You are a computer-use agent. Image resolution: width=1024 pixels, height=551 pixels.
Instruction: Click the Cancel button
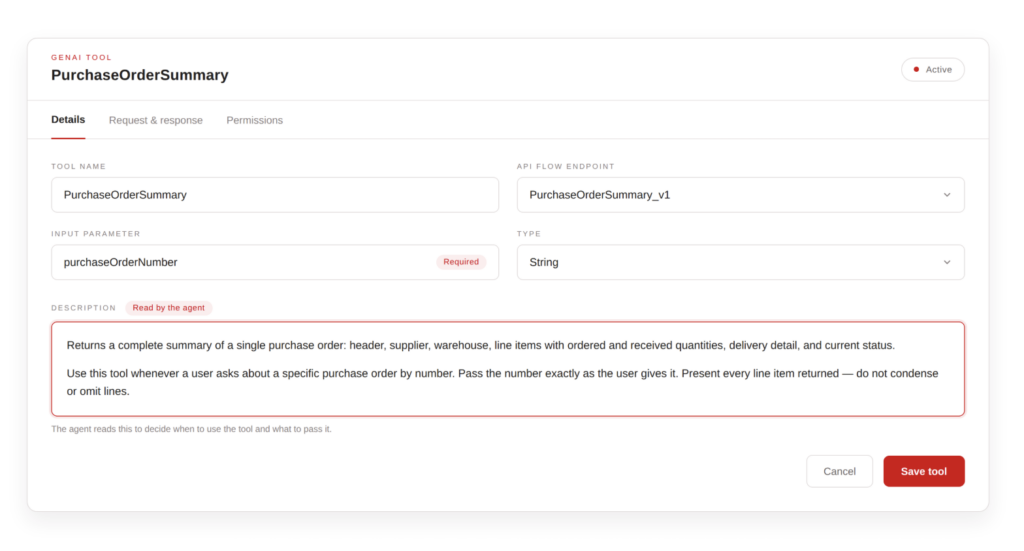[839, 471]
